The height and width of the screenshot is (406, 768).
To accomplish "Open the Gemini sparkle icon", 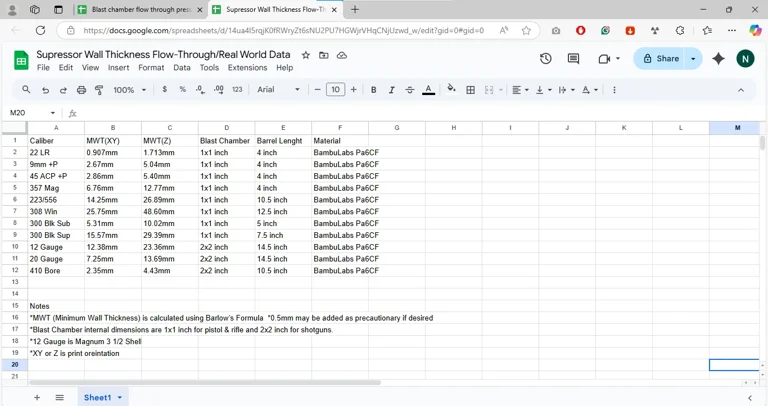I will coord(718,59).
